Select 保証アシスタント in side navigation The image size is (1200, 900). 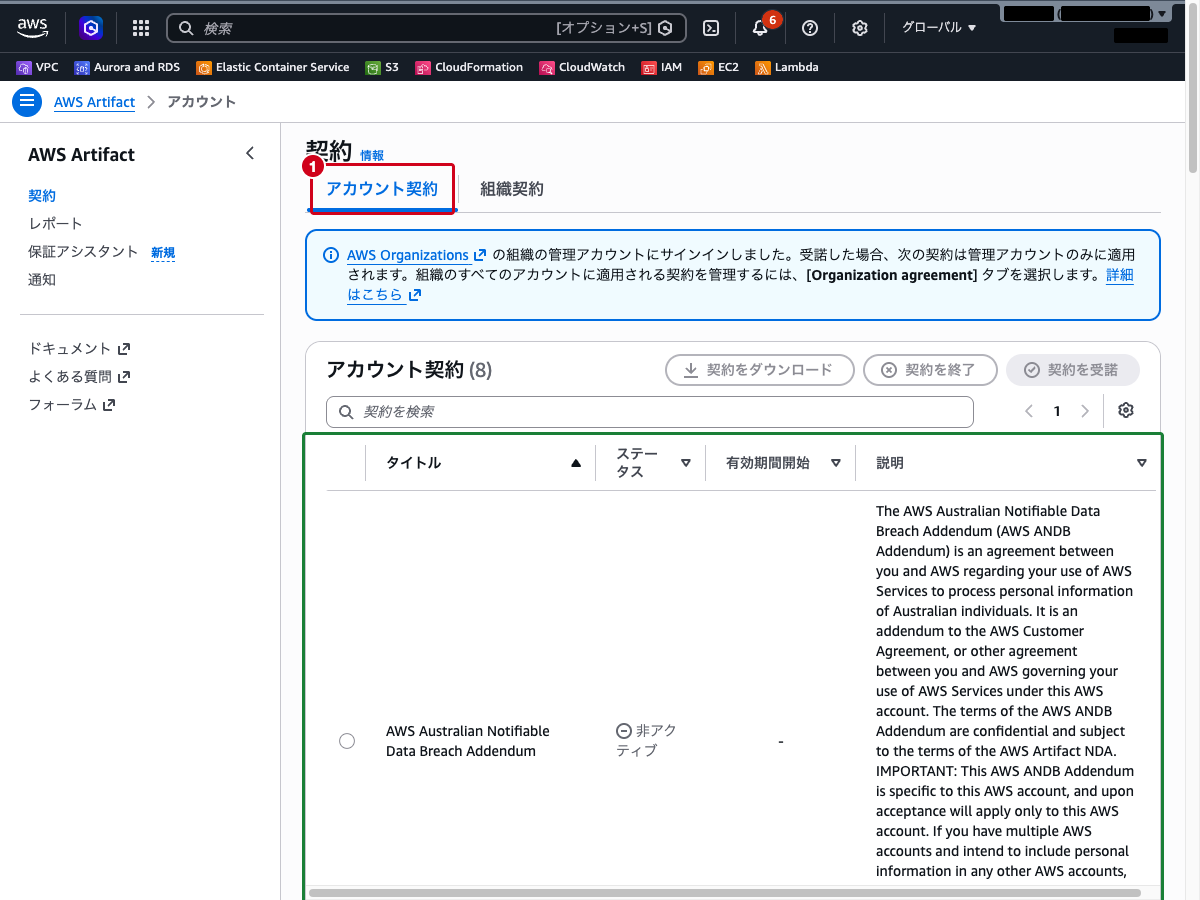point(83,252)
